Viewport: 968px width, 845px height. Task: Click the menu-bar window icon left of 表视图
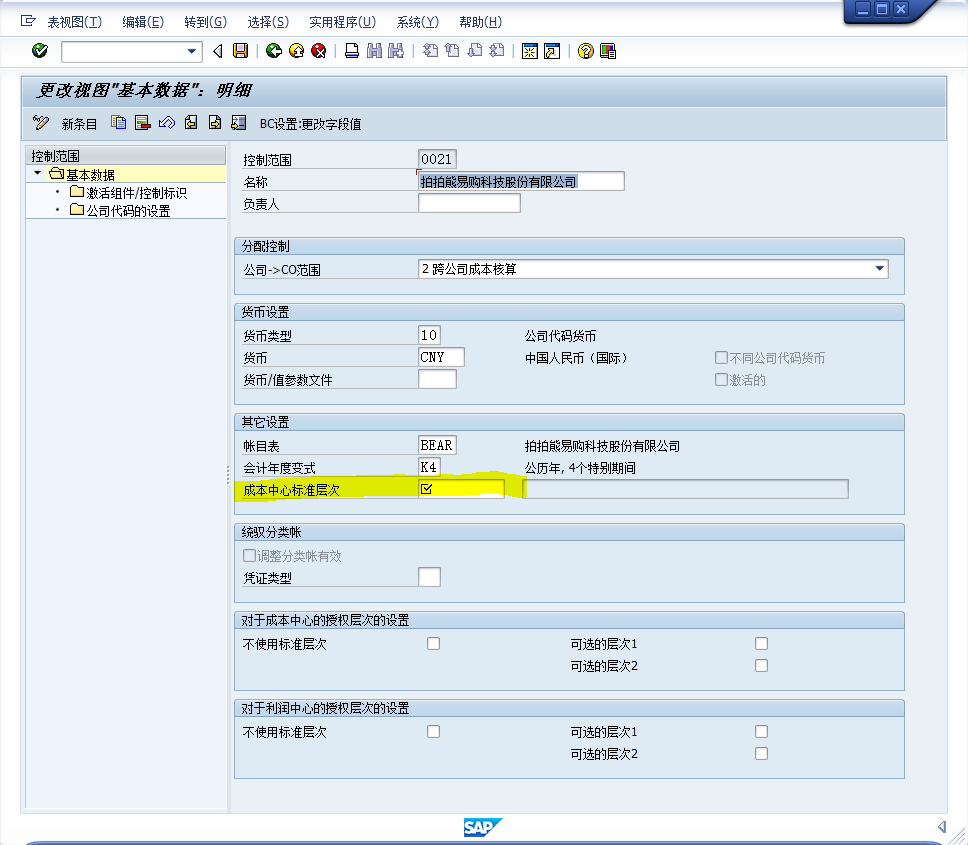tap(28, 22)
